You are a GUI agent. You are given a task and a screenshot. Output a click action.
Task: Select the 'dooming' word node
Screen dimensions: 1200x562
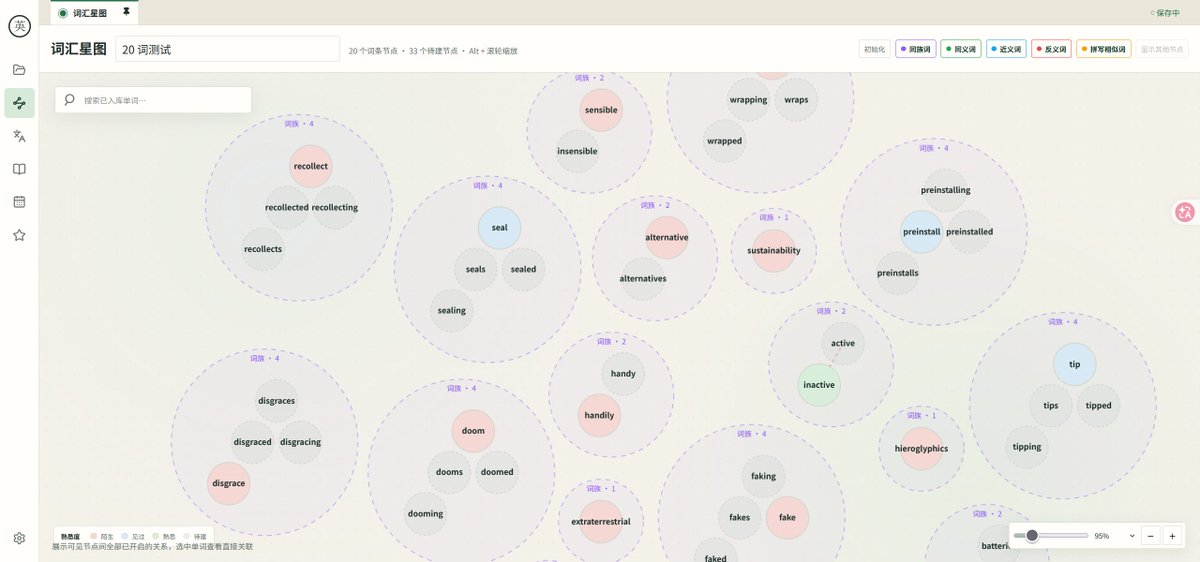coord(425,513)
